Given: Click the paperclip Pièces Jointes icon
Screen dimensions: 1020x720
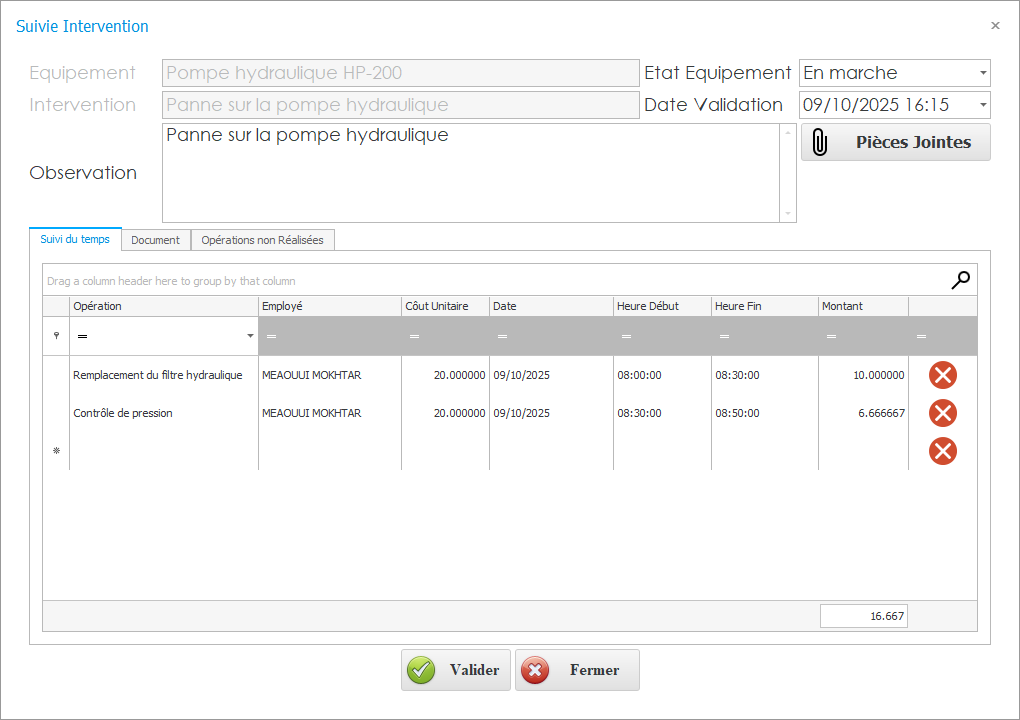Looking at the screenshot, I should 820,142.
